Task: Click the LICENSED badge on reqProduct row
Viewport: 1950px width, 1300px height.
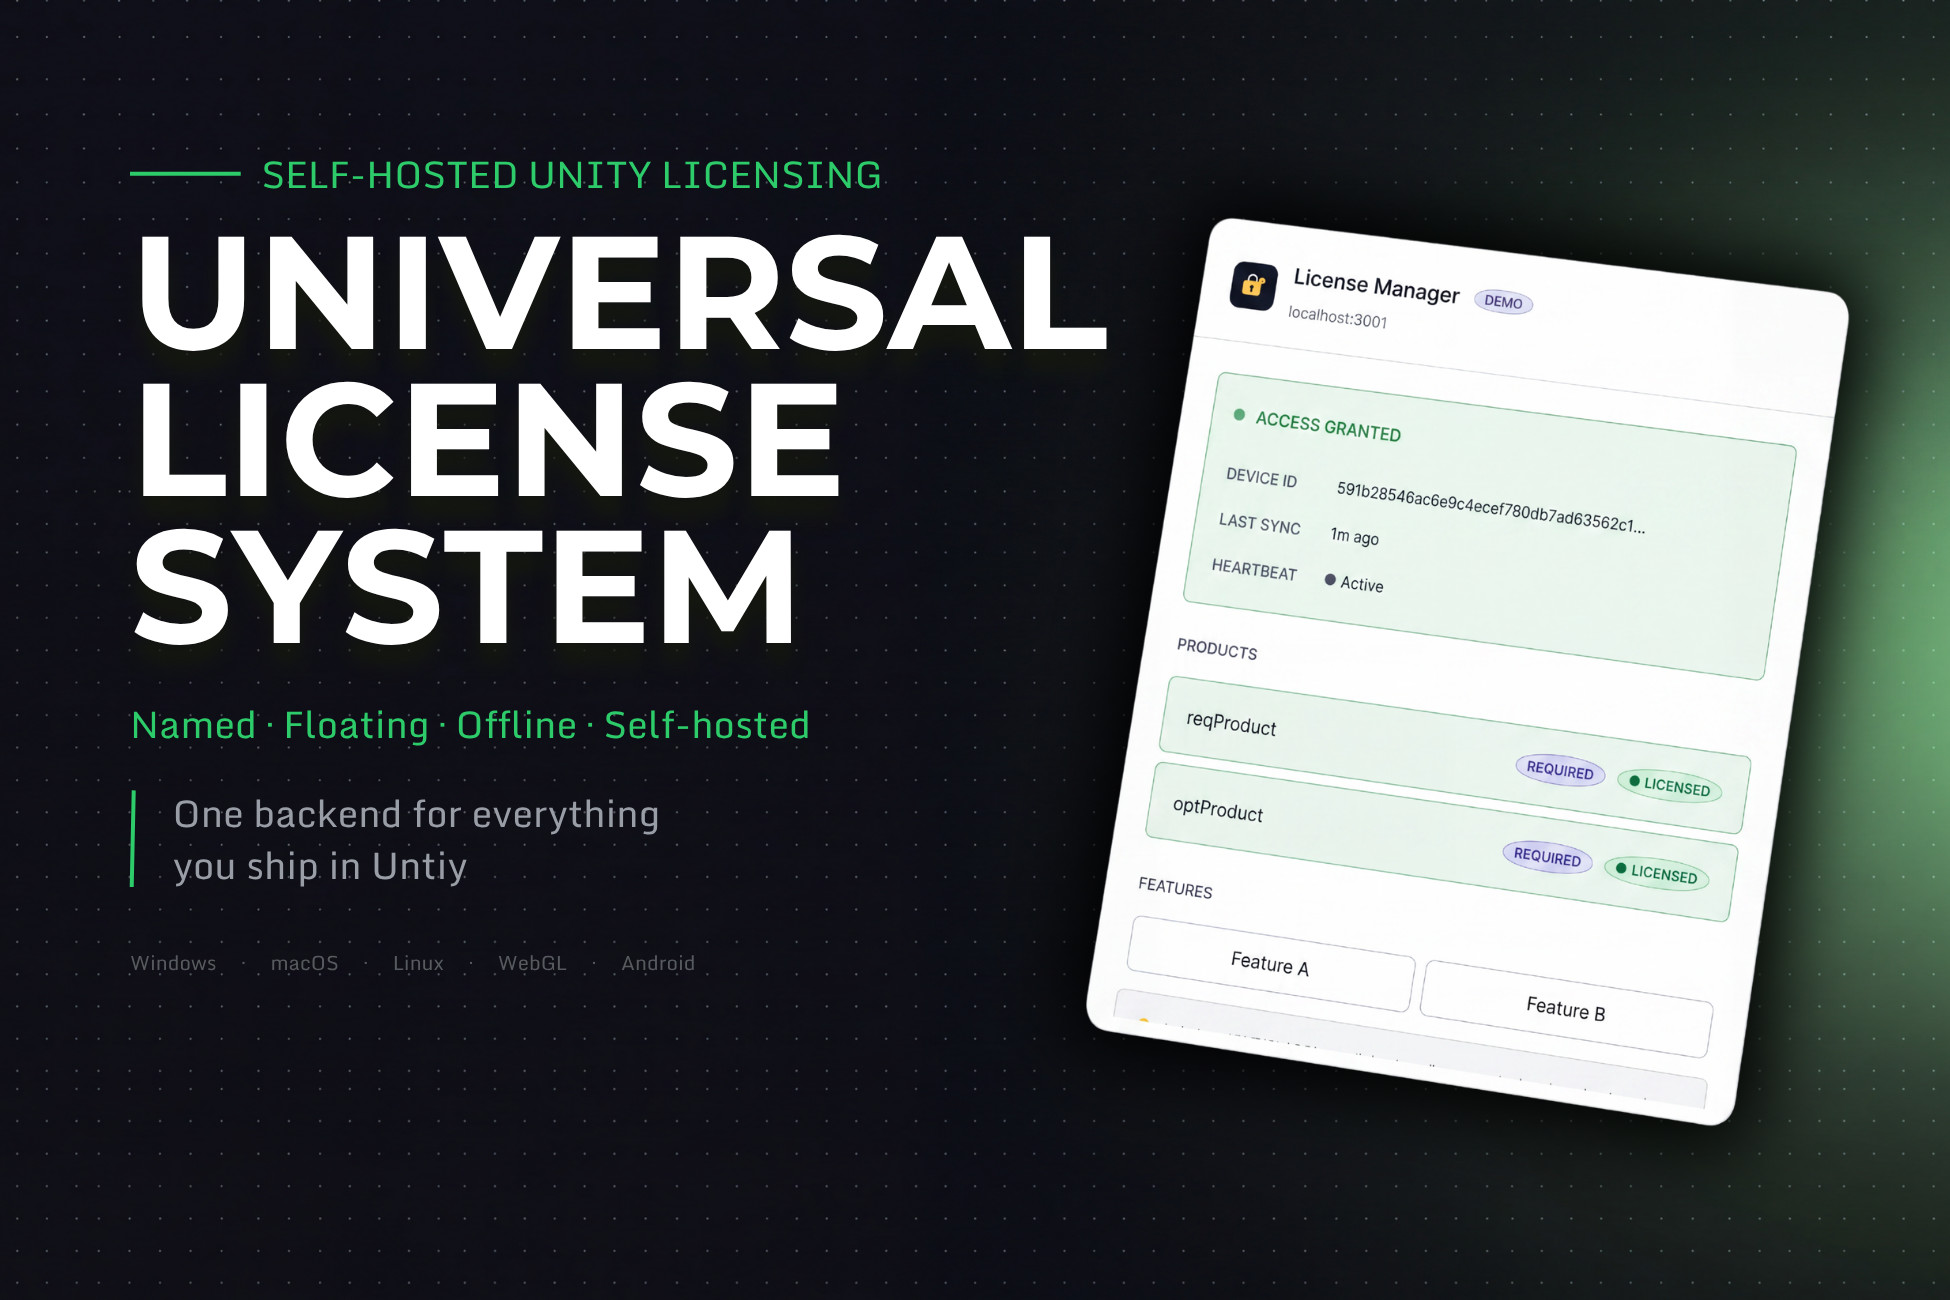Action: [x=1669, y=786]
